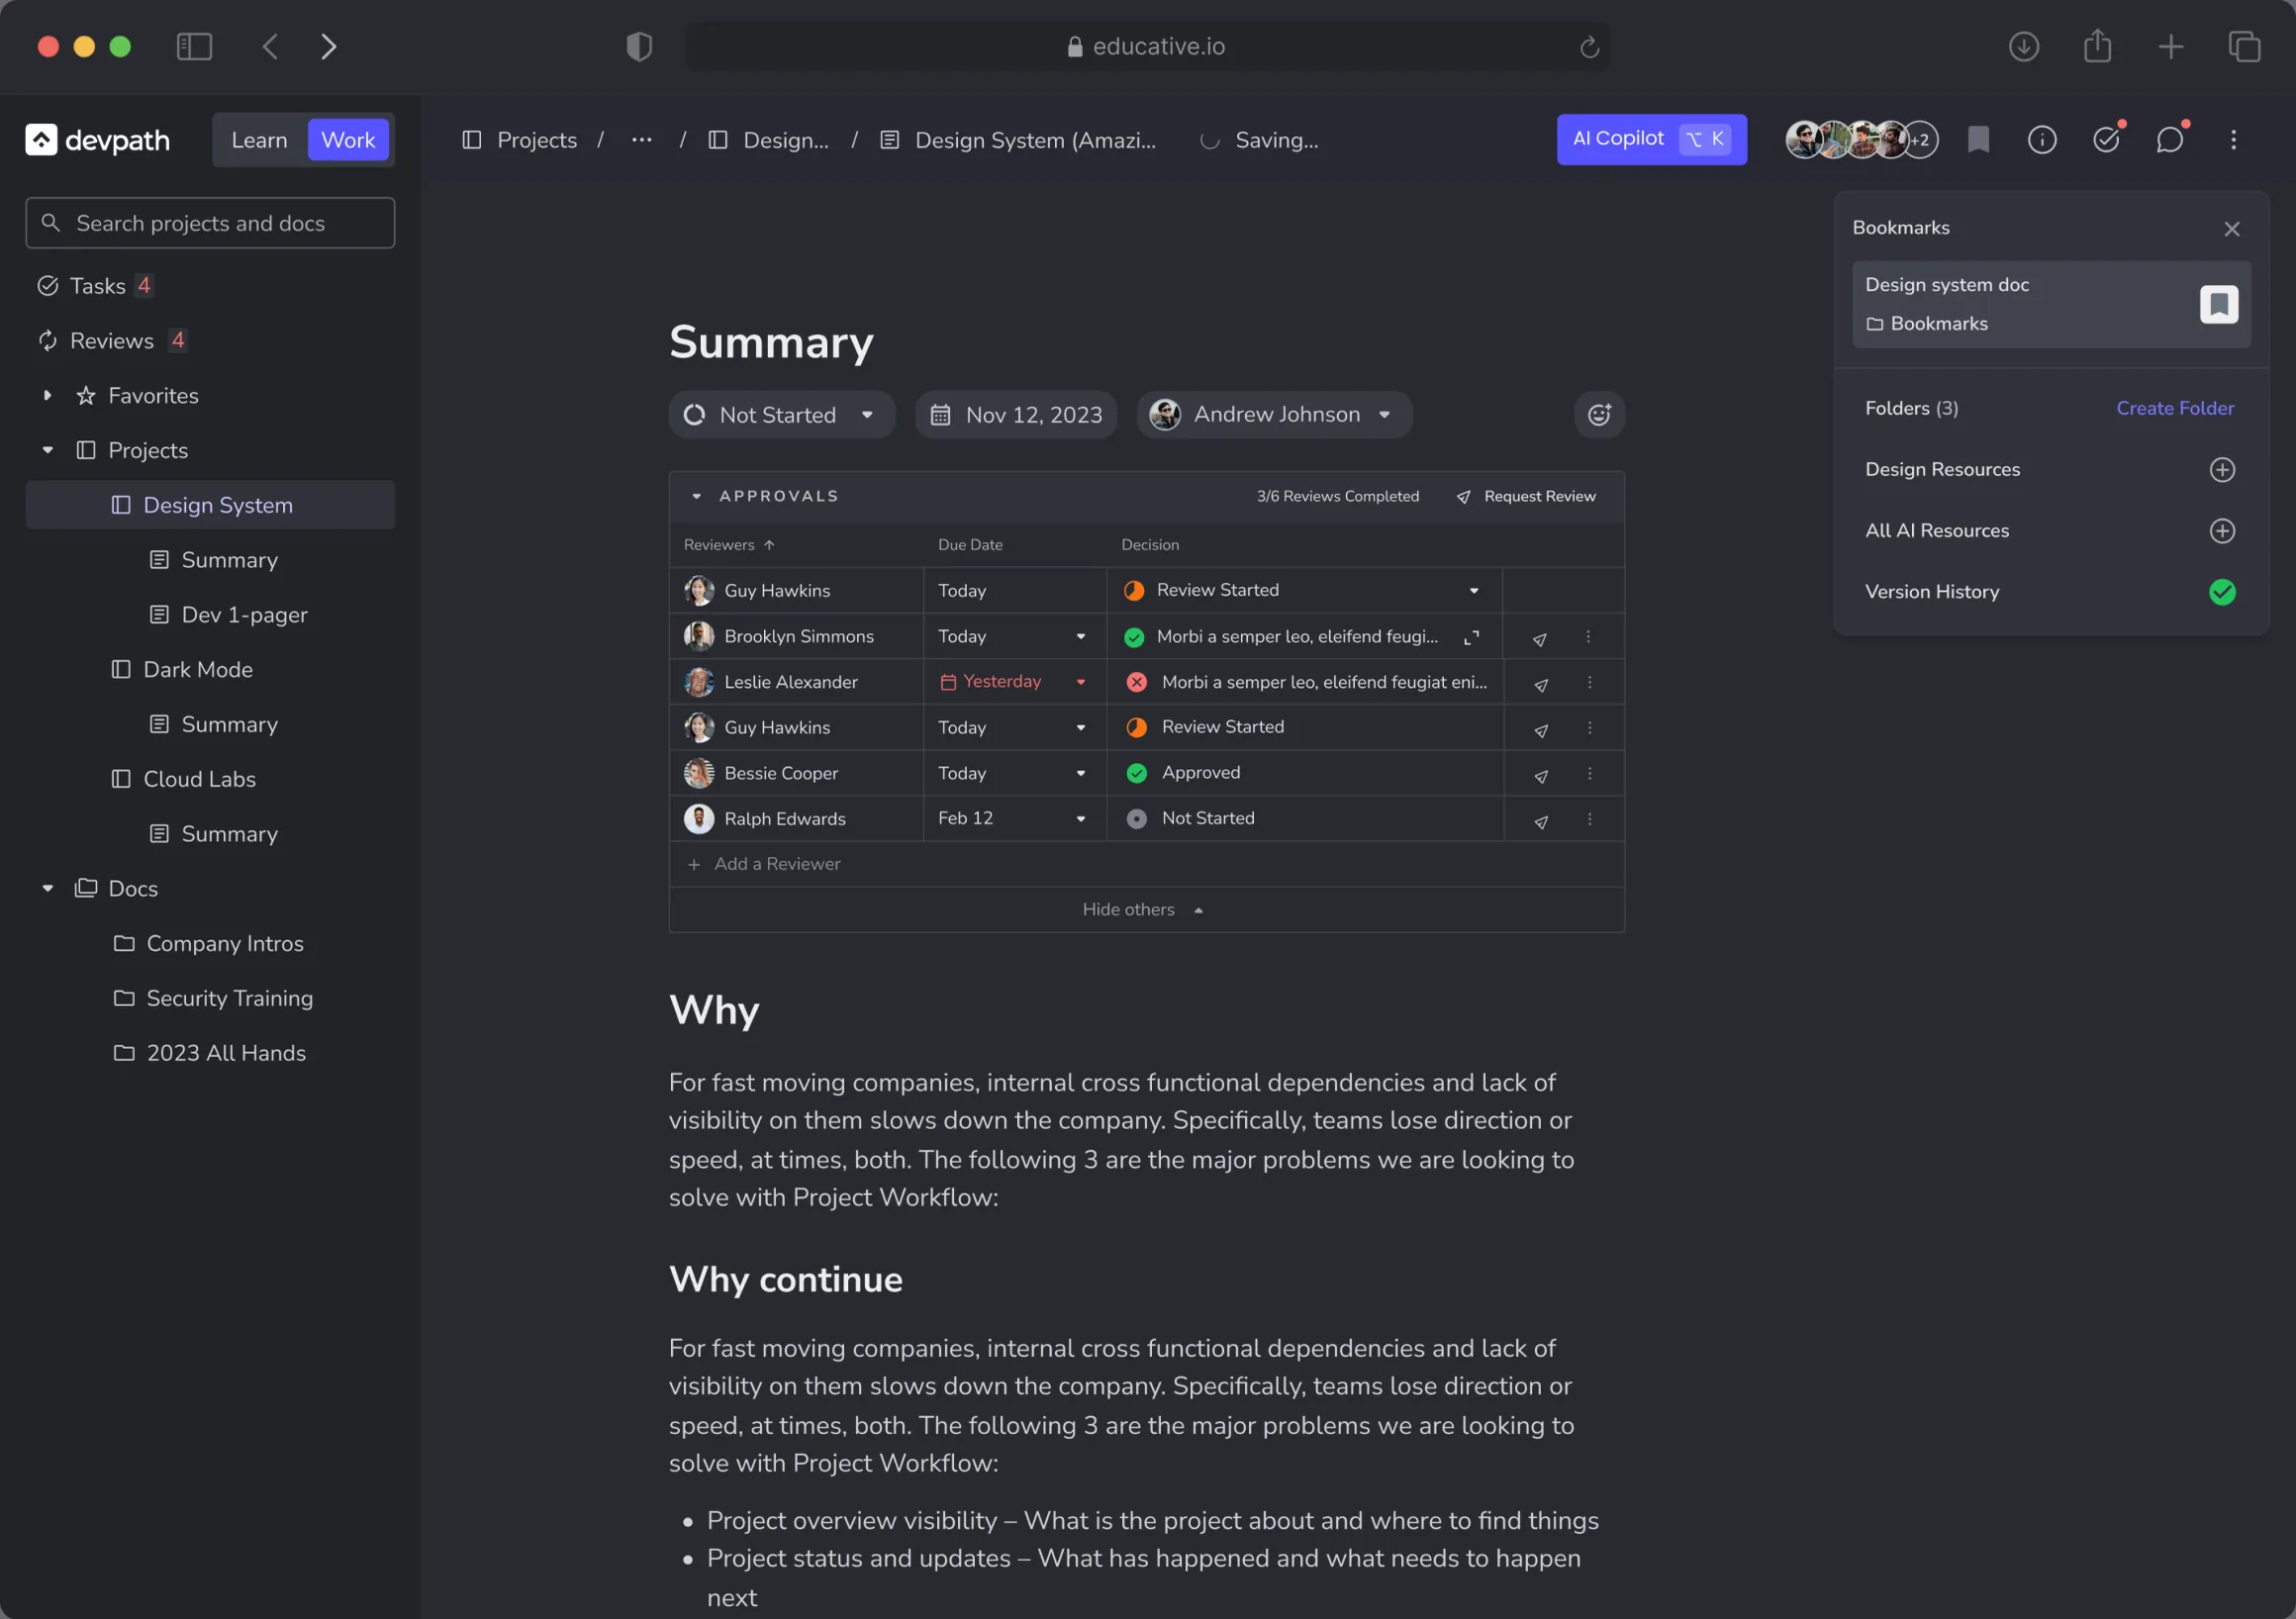
Task: Click Search projects and docs field
Action: pyautogui.click(x=210, y=223)
